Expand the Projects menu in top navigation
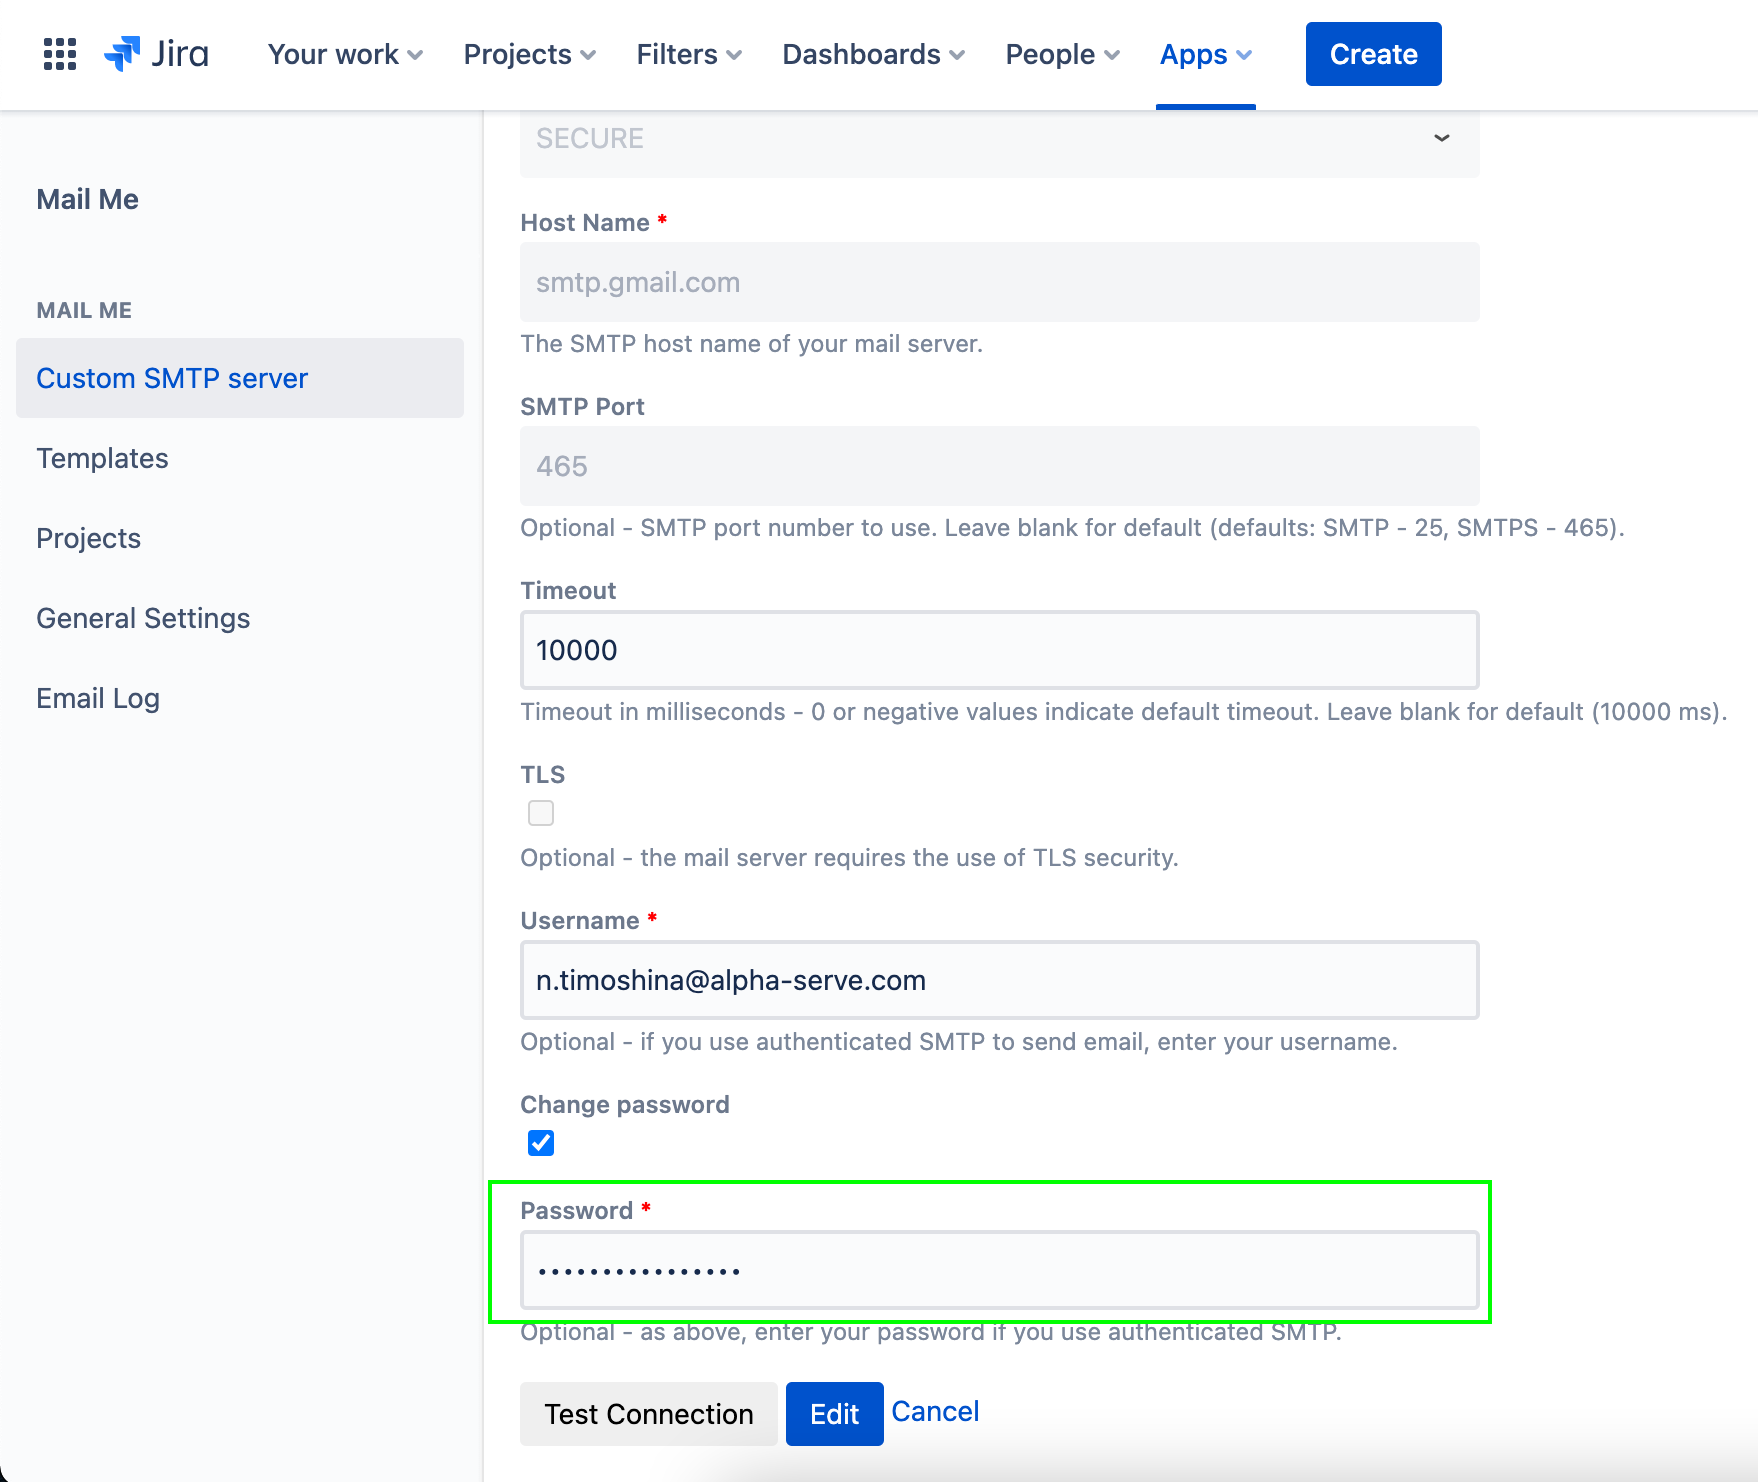Image resolution: width=1758 pixels, height=1482 pixels. point(529,54)
